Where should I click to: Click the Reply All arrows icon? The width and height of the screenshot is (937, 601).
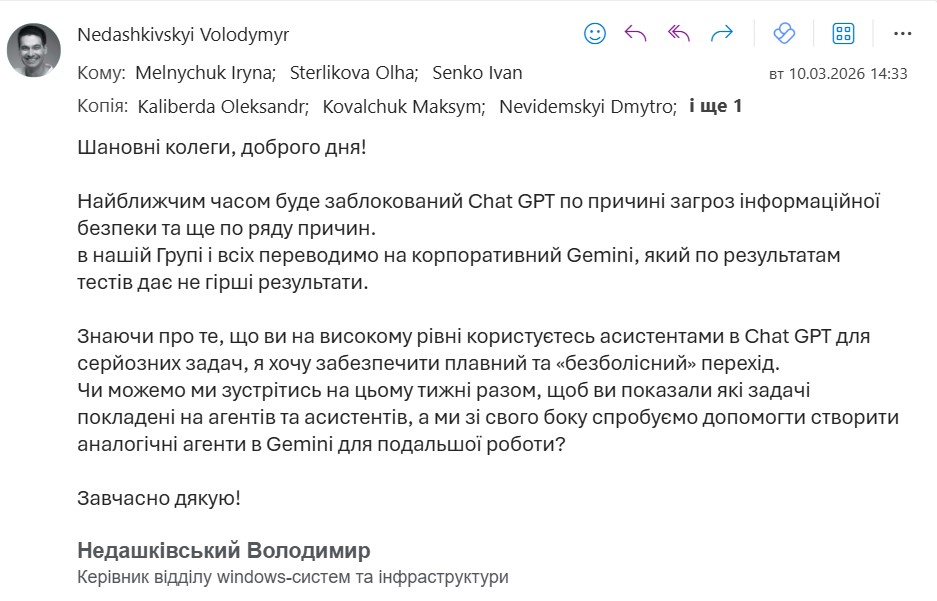[x=679, y=34]
